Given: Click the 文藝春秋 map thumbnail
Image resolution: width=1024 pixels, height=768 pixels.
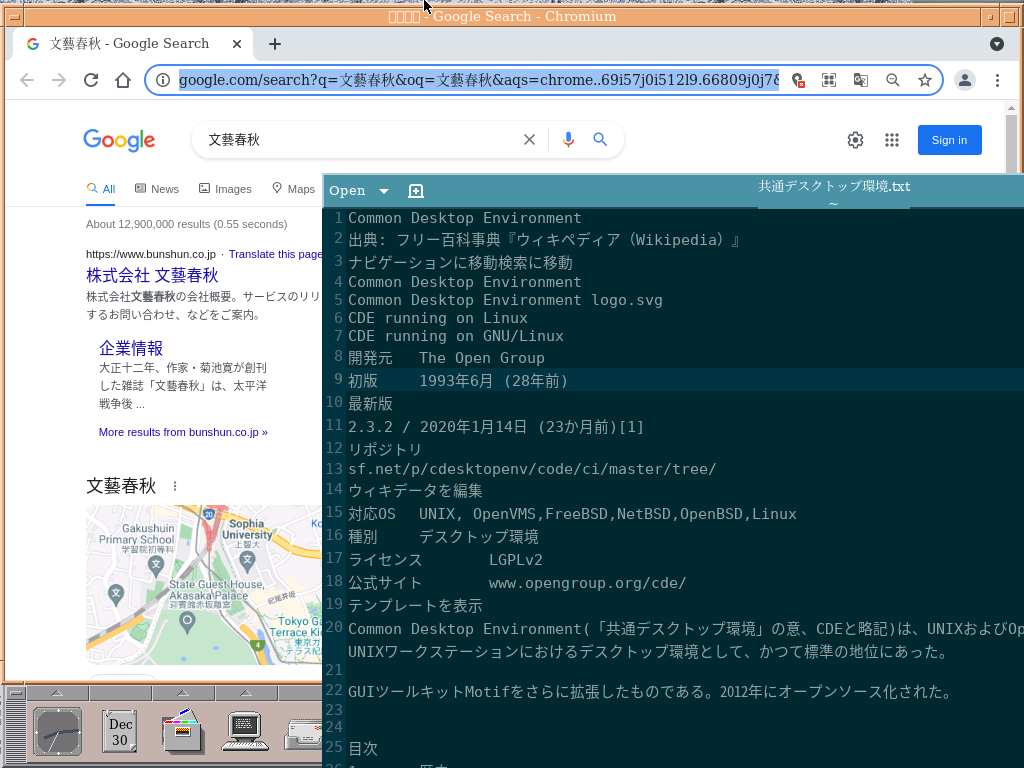Looking at the screenshot, I should pos(204,584).
